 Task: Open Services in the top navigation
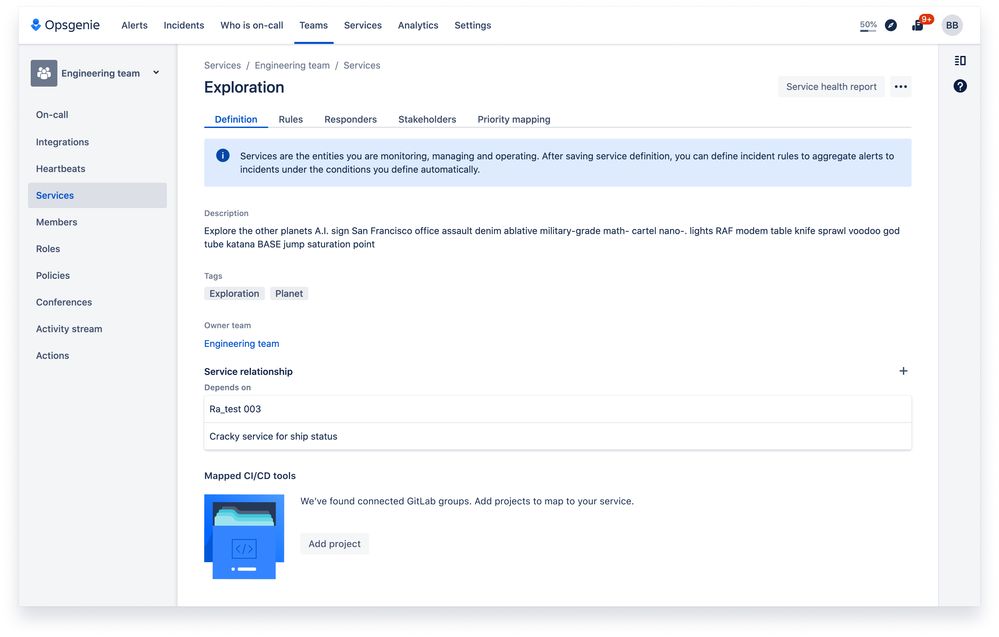[x=363, y=25]
